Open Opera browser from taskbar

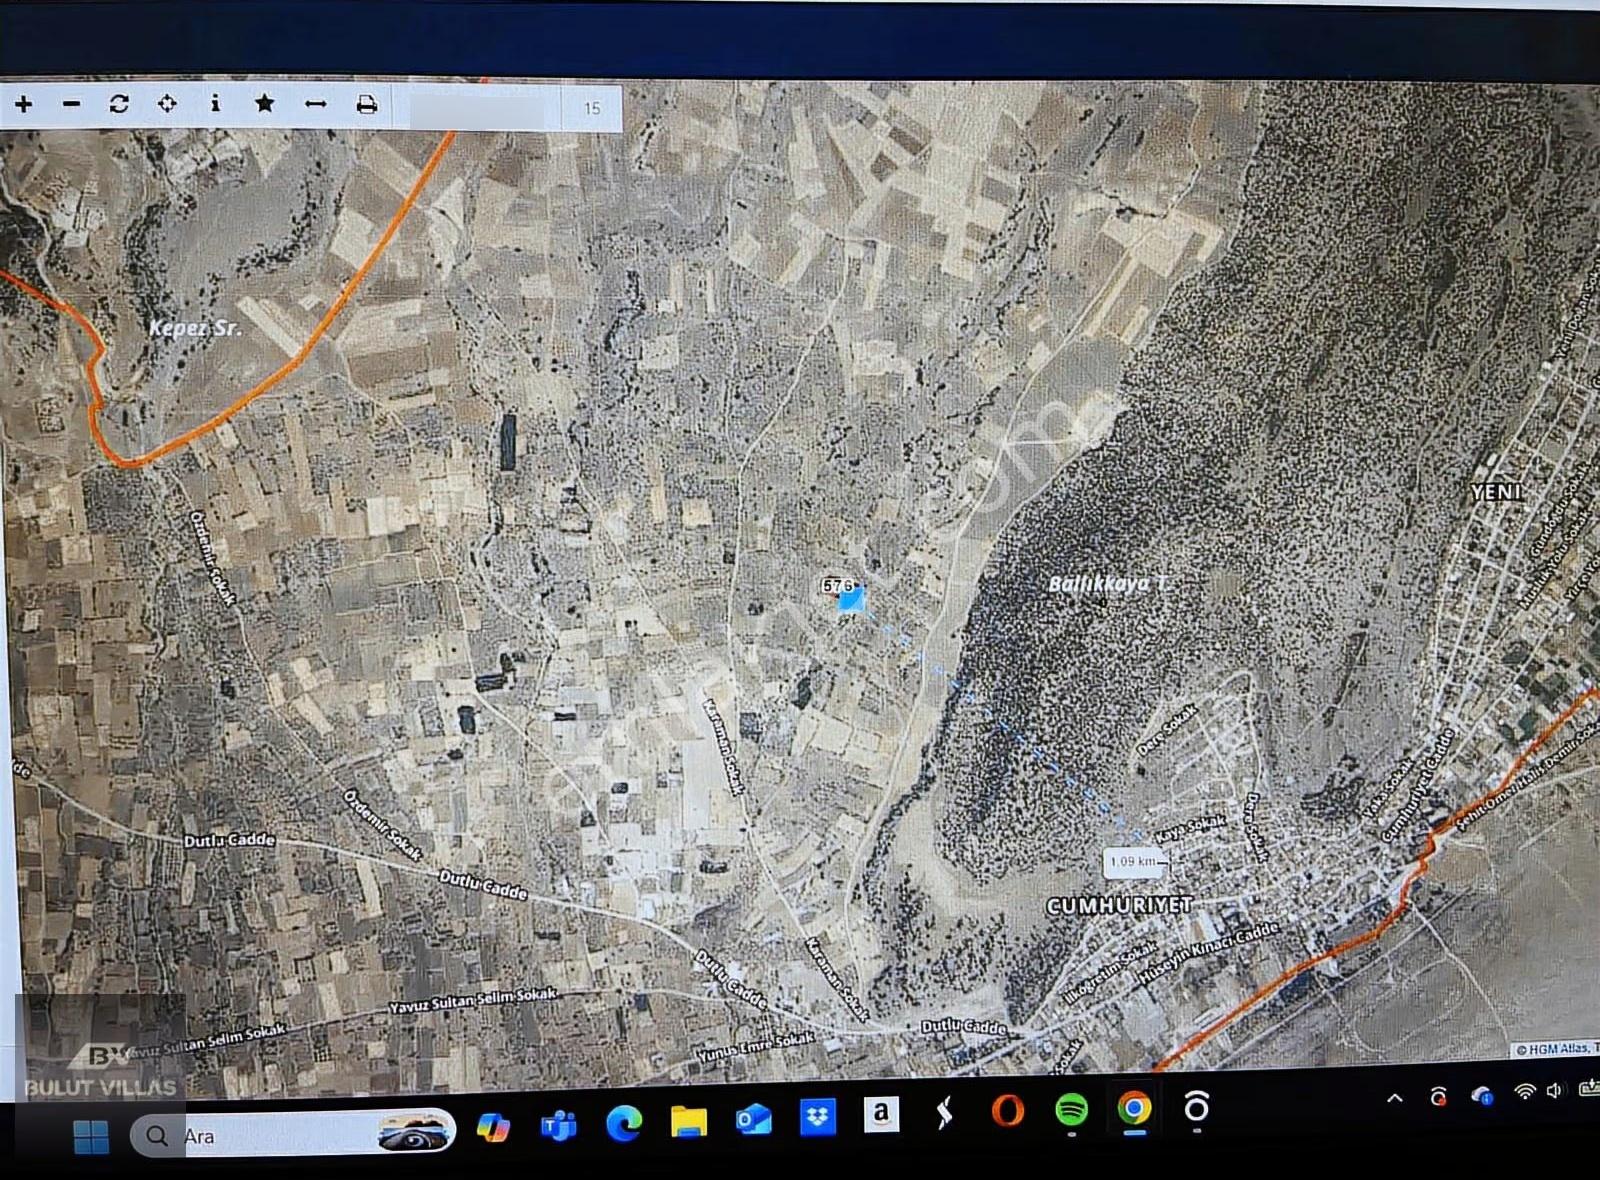click(1008, 1110)
